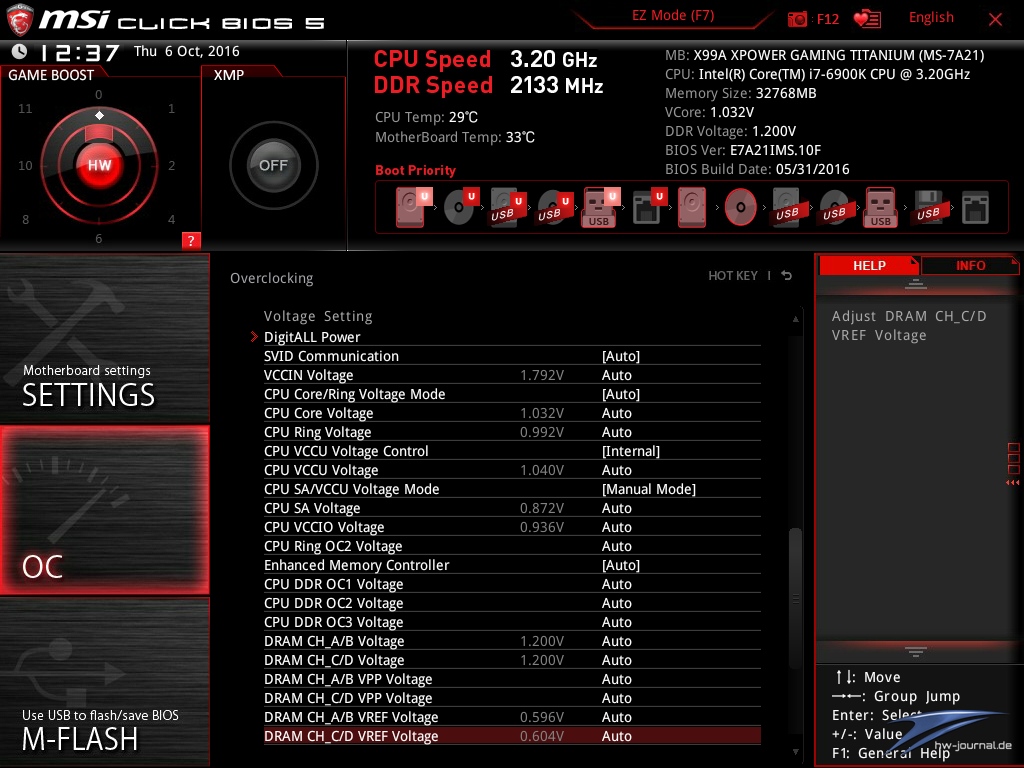Open the Game Boost question mark help
Viewport: 1024px width, 768px height.
[x=191, y=240]
